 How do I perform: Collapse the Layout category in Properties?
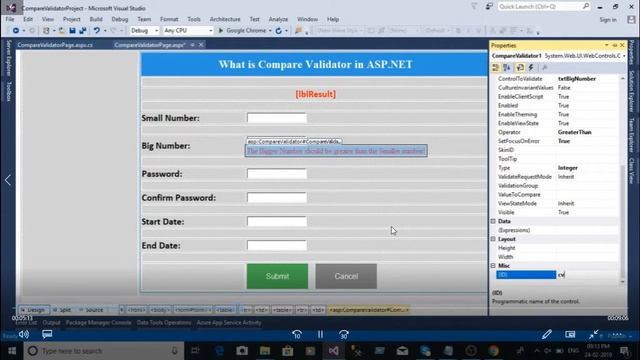[493, 239]
